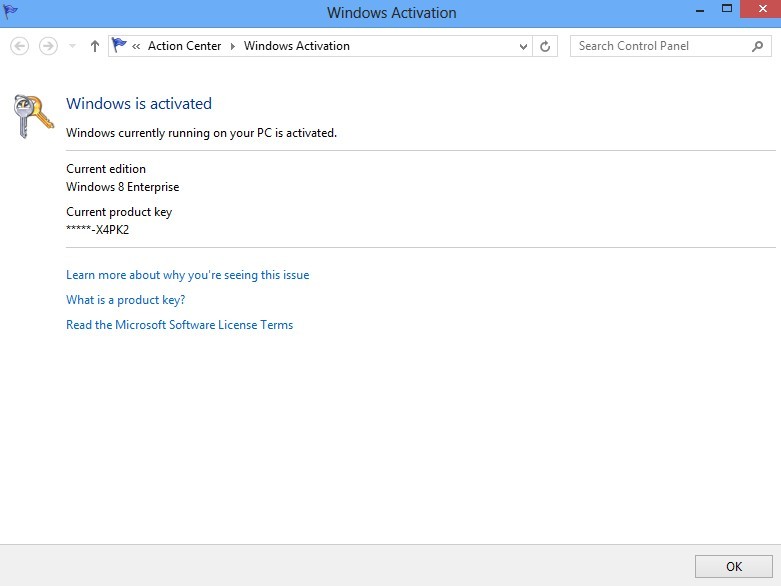
Task: Click the Back navigation arrow
Action: point(19,46)
